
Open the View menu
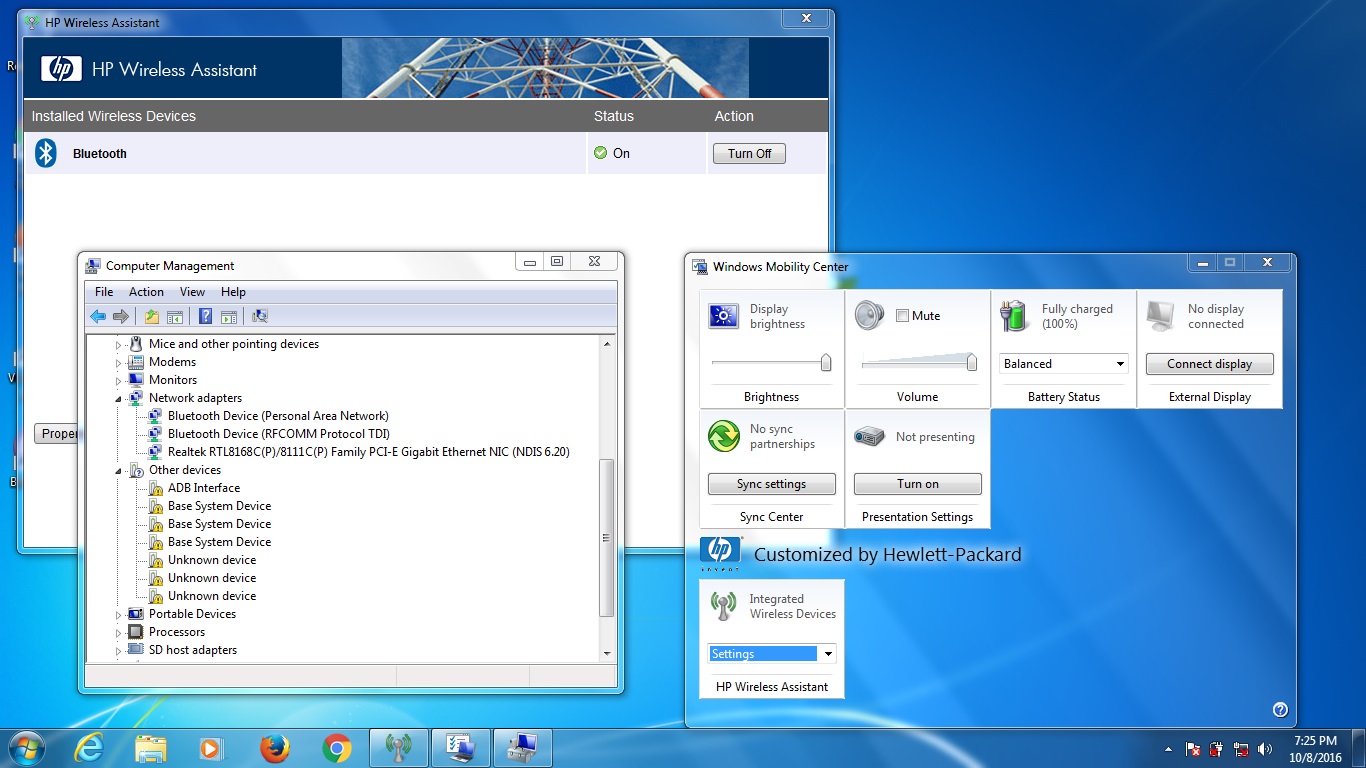tap(192, 292)
